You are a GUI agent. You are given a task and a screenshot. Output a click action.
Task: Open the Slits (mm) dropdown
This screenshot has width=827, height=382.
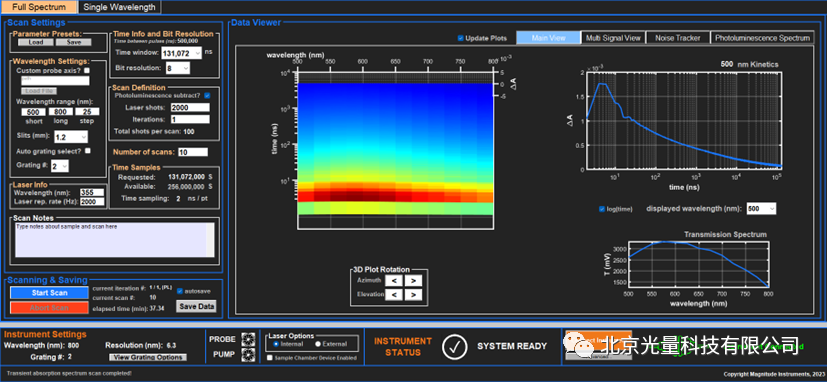point(70,137)
